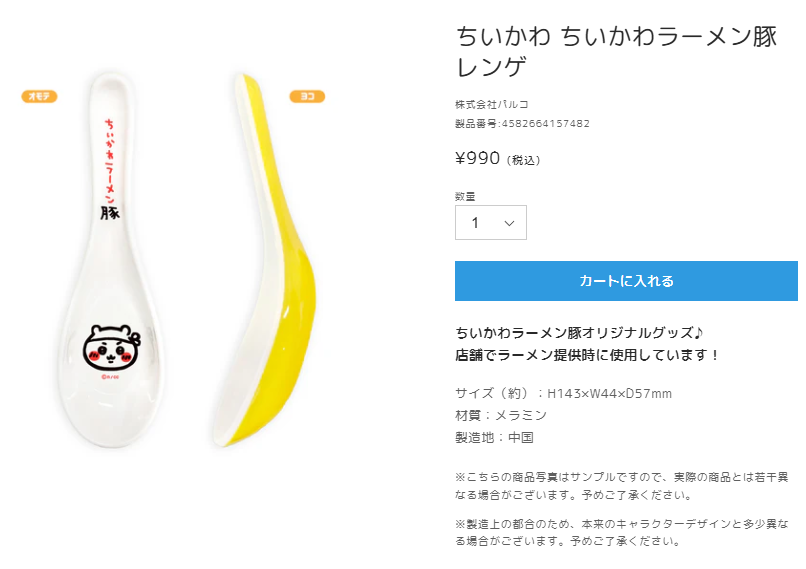Click the 製造地:中国 origin line
Viewport: 806px width, 569px height.
[494, 437]
